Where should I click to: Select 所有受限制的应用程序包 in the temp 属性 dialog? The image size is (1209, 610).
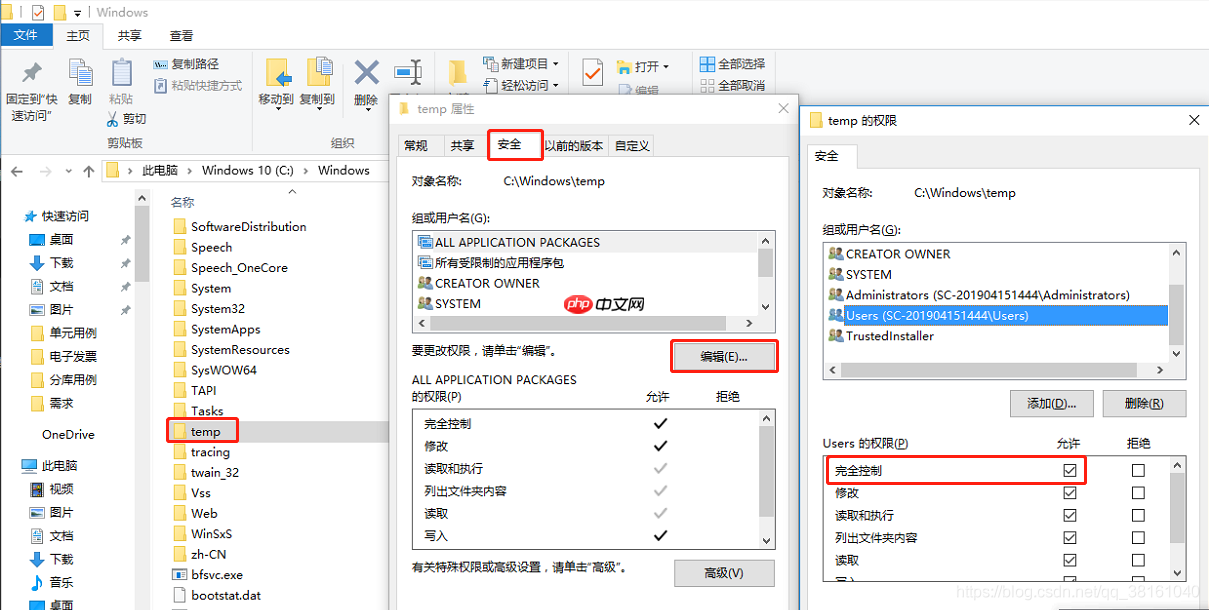click(490, 262)
